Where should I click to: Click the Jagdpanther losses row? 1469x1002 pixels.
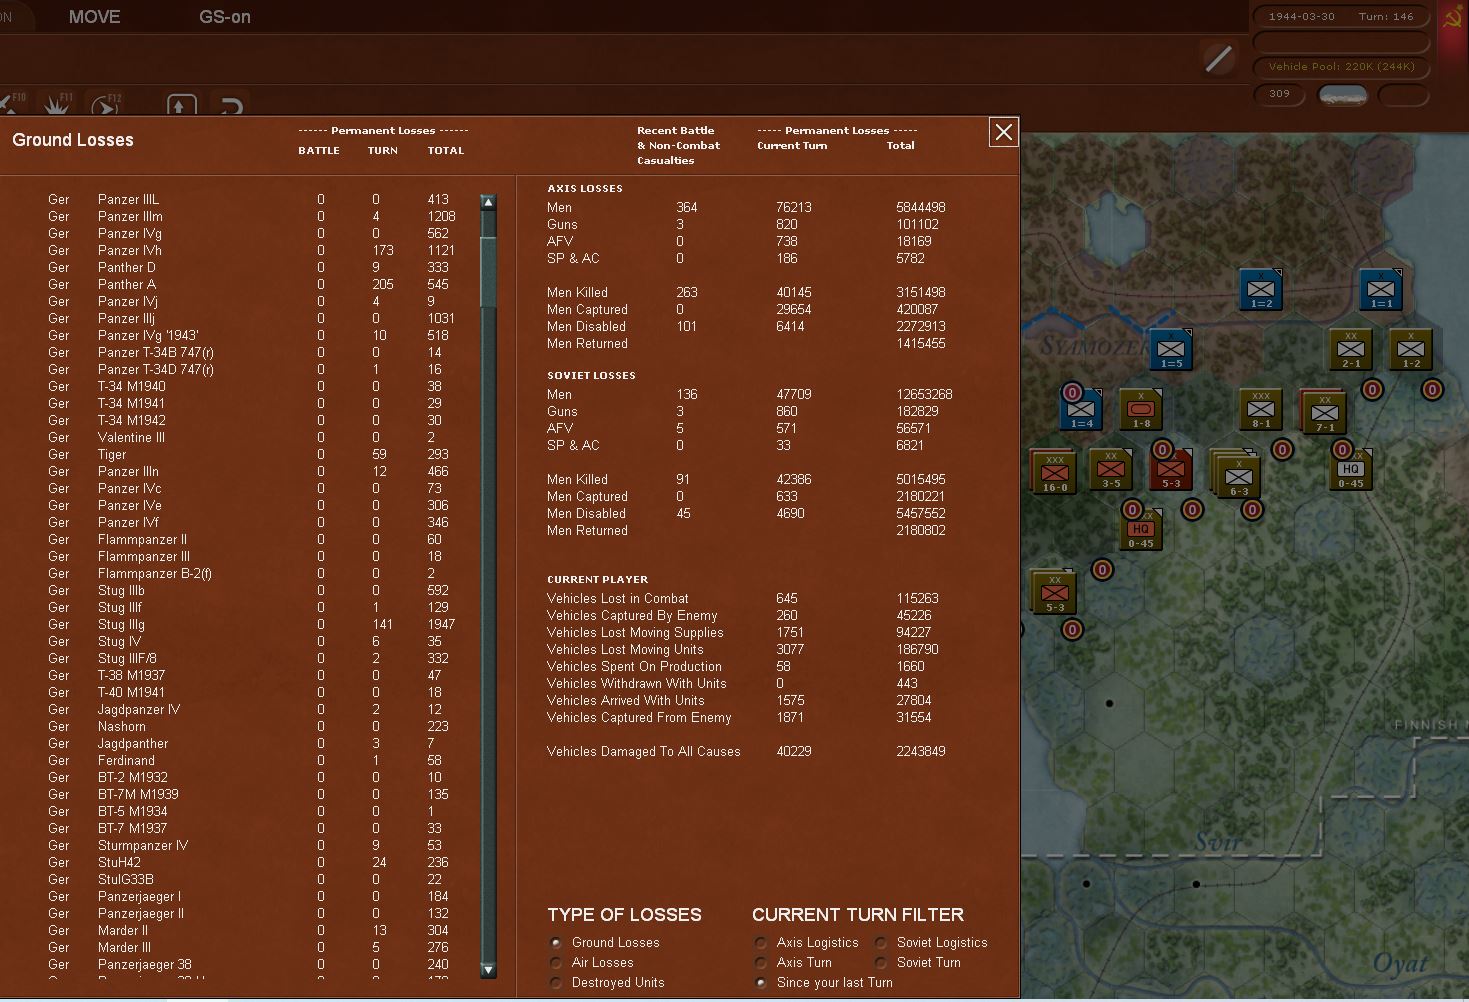252,744
